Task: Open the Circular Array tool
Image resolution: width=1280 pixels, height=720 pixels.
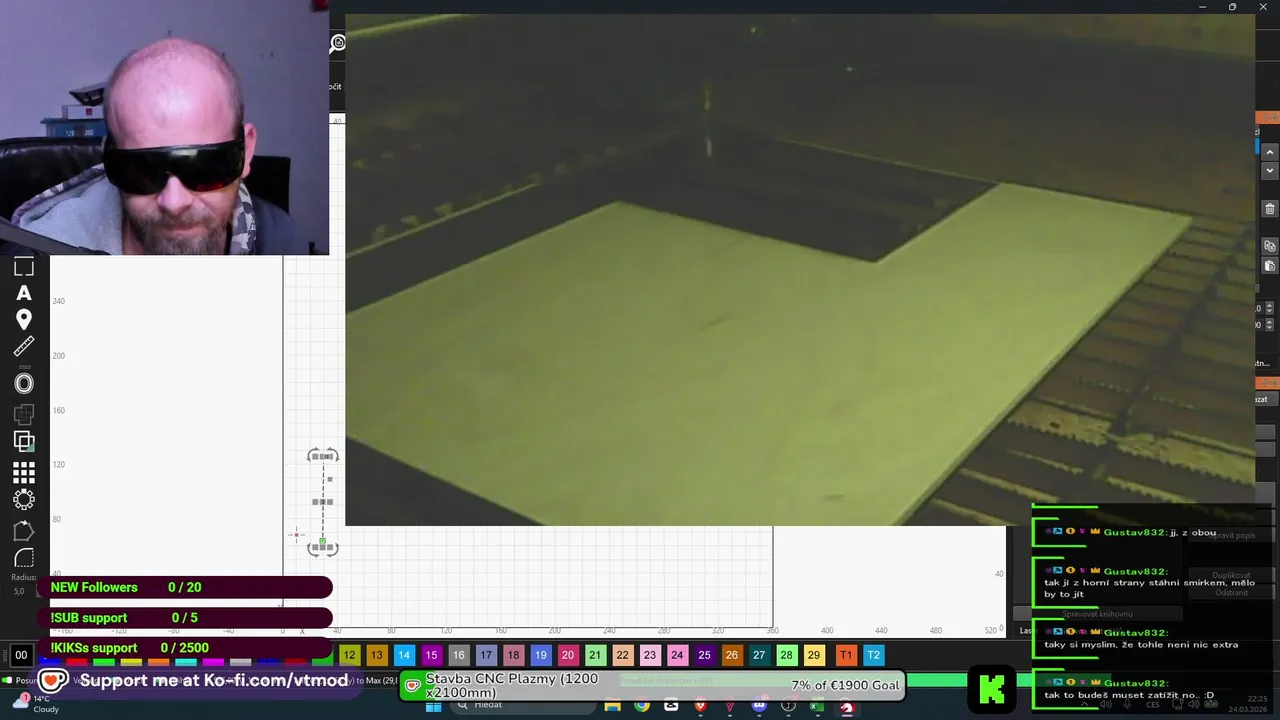Action: click(x=24, y=499)
